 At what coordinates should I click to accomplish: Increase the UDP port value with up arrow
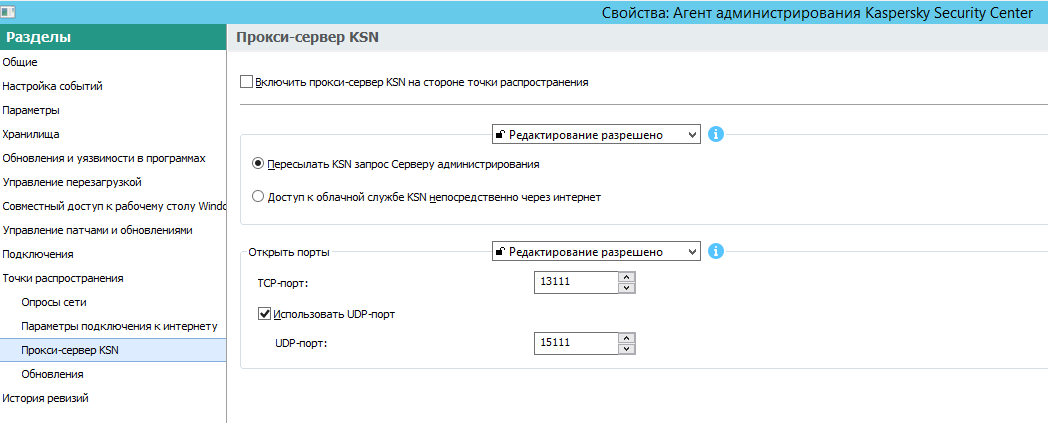tap(627, 338)
